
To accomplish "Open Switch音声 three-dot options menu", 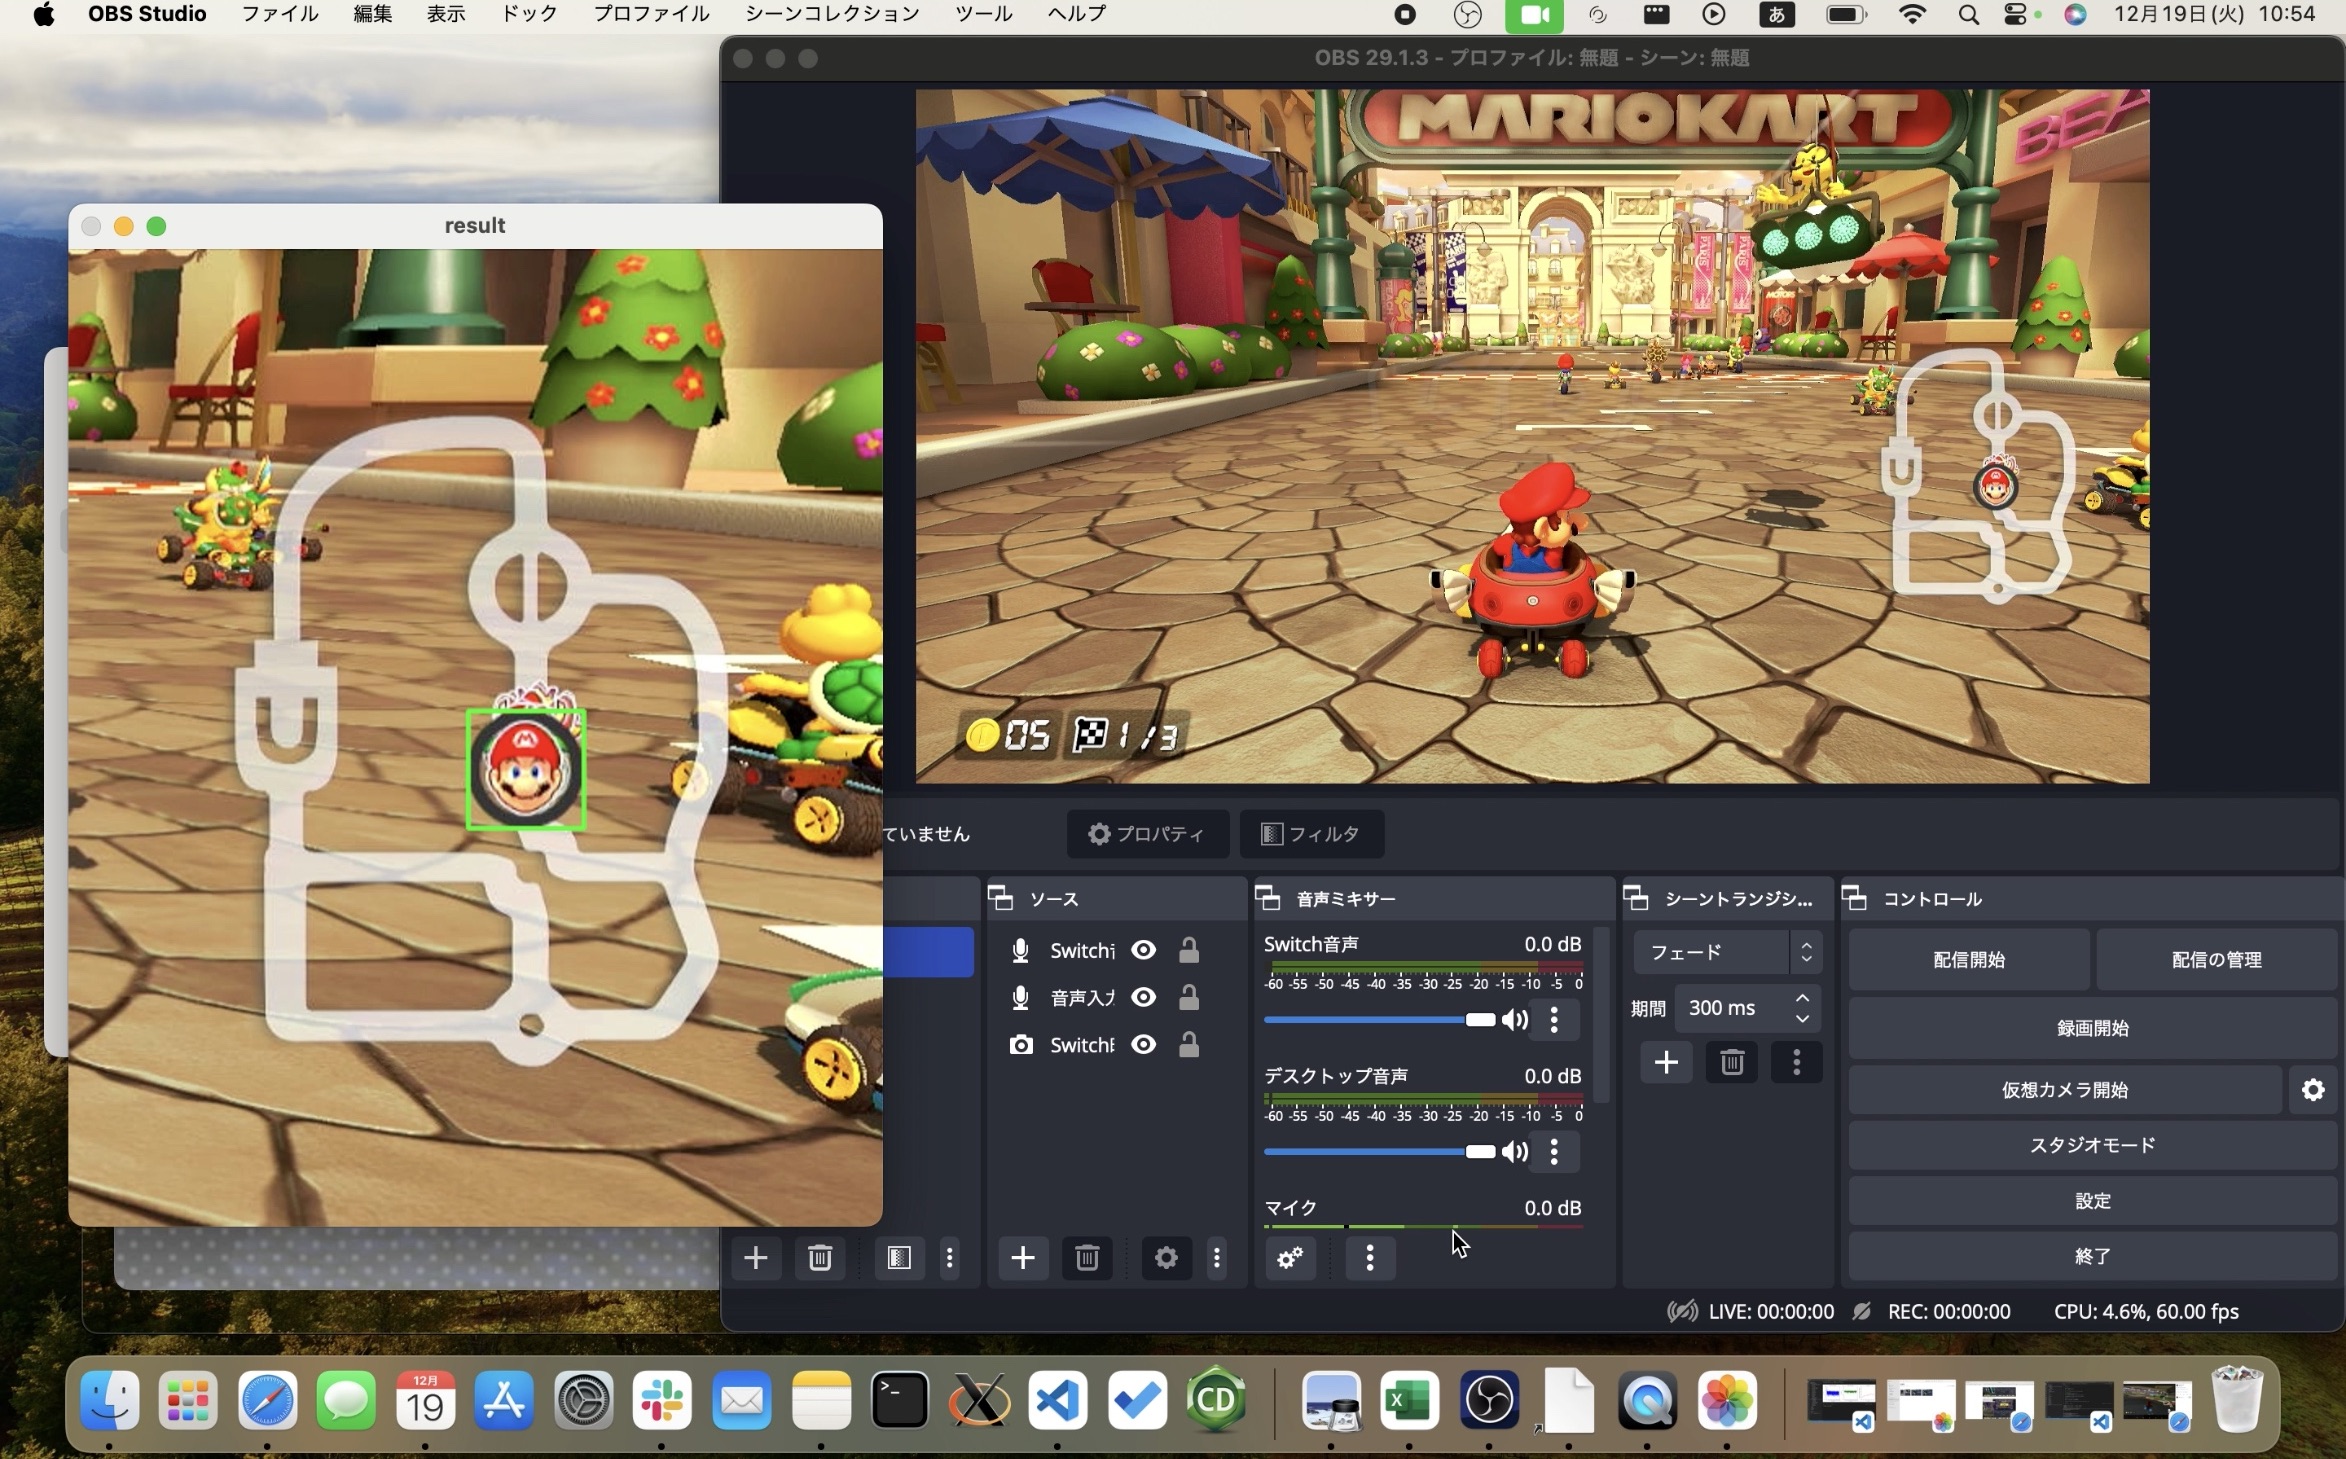I will [1554, 1020].
